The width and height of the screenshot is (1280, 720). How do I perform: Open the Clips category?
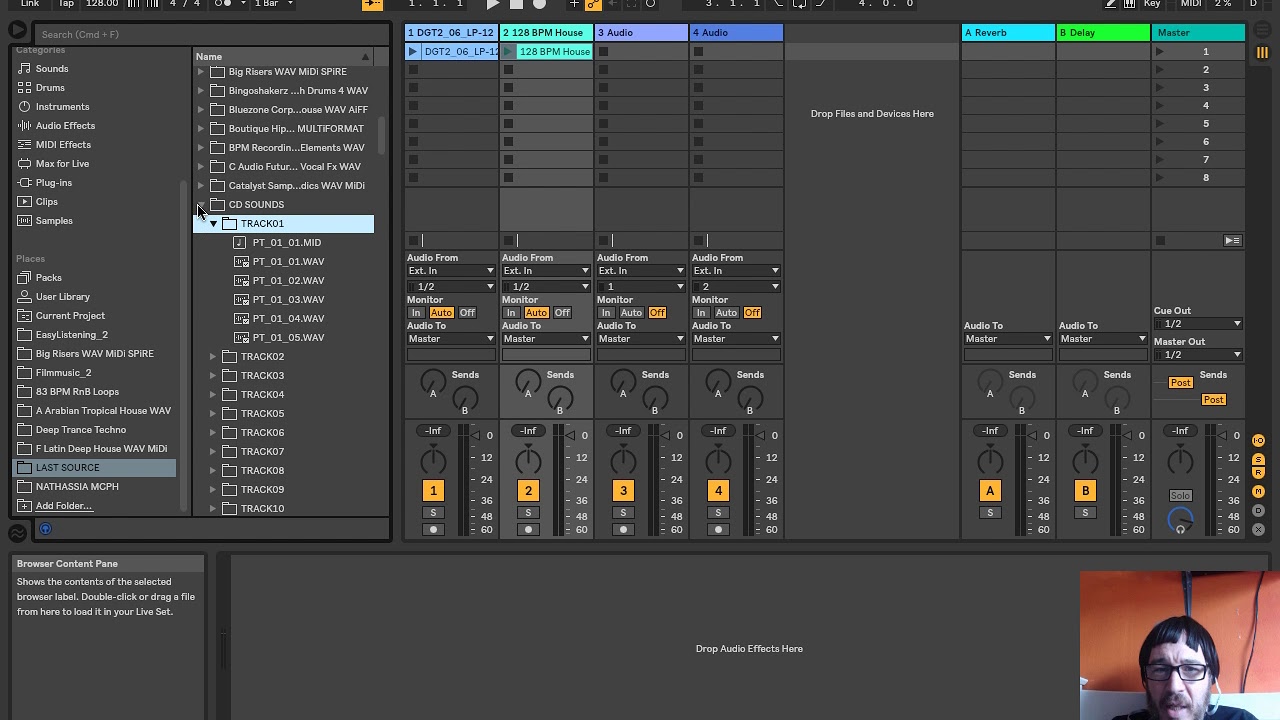(47, 202)
